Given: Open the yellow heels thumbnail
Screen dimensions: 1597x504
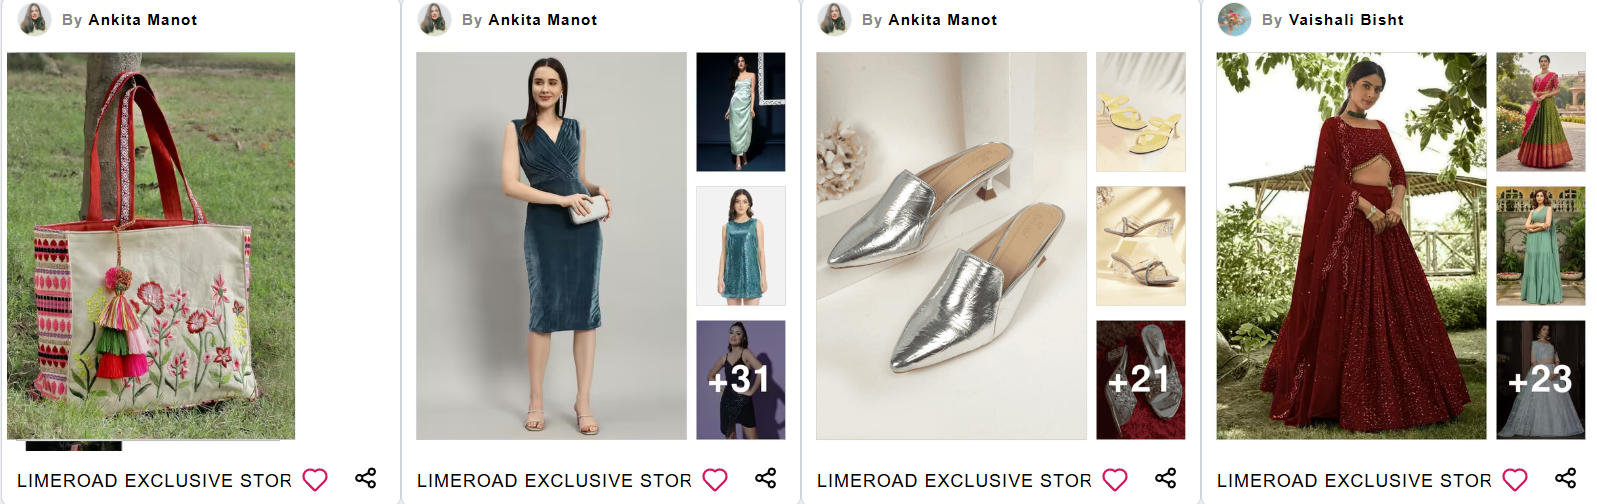Looking at the screenshot, I should click(1141, 112).
